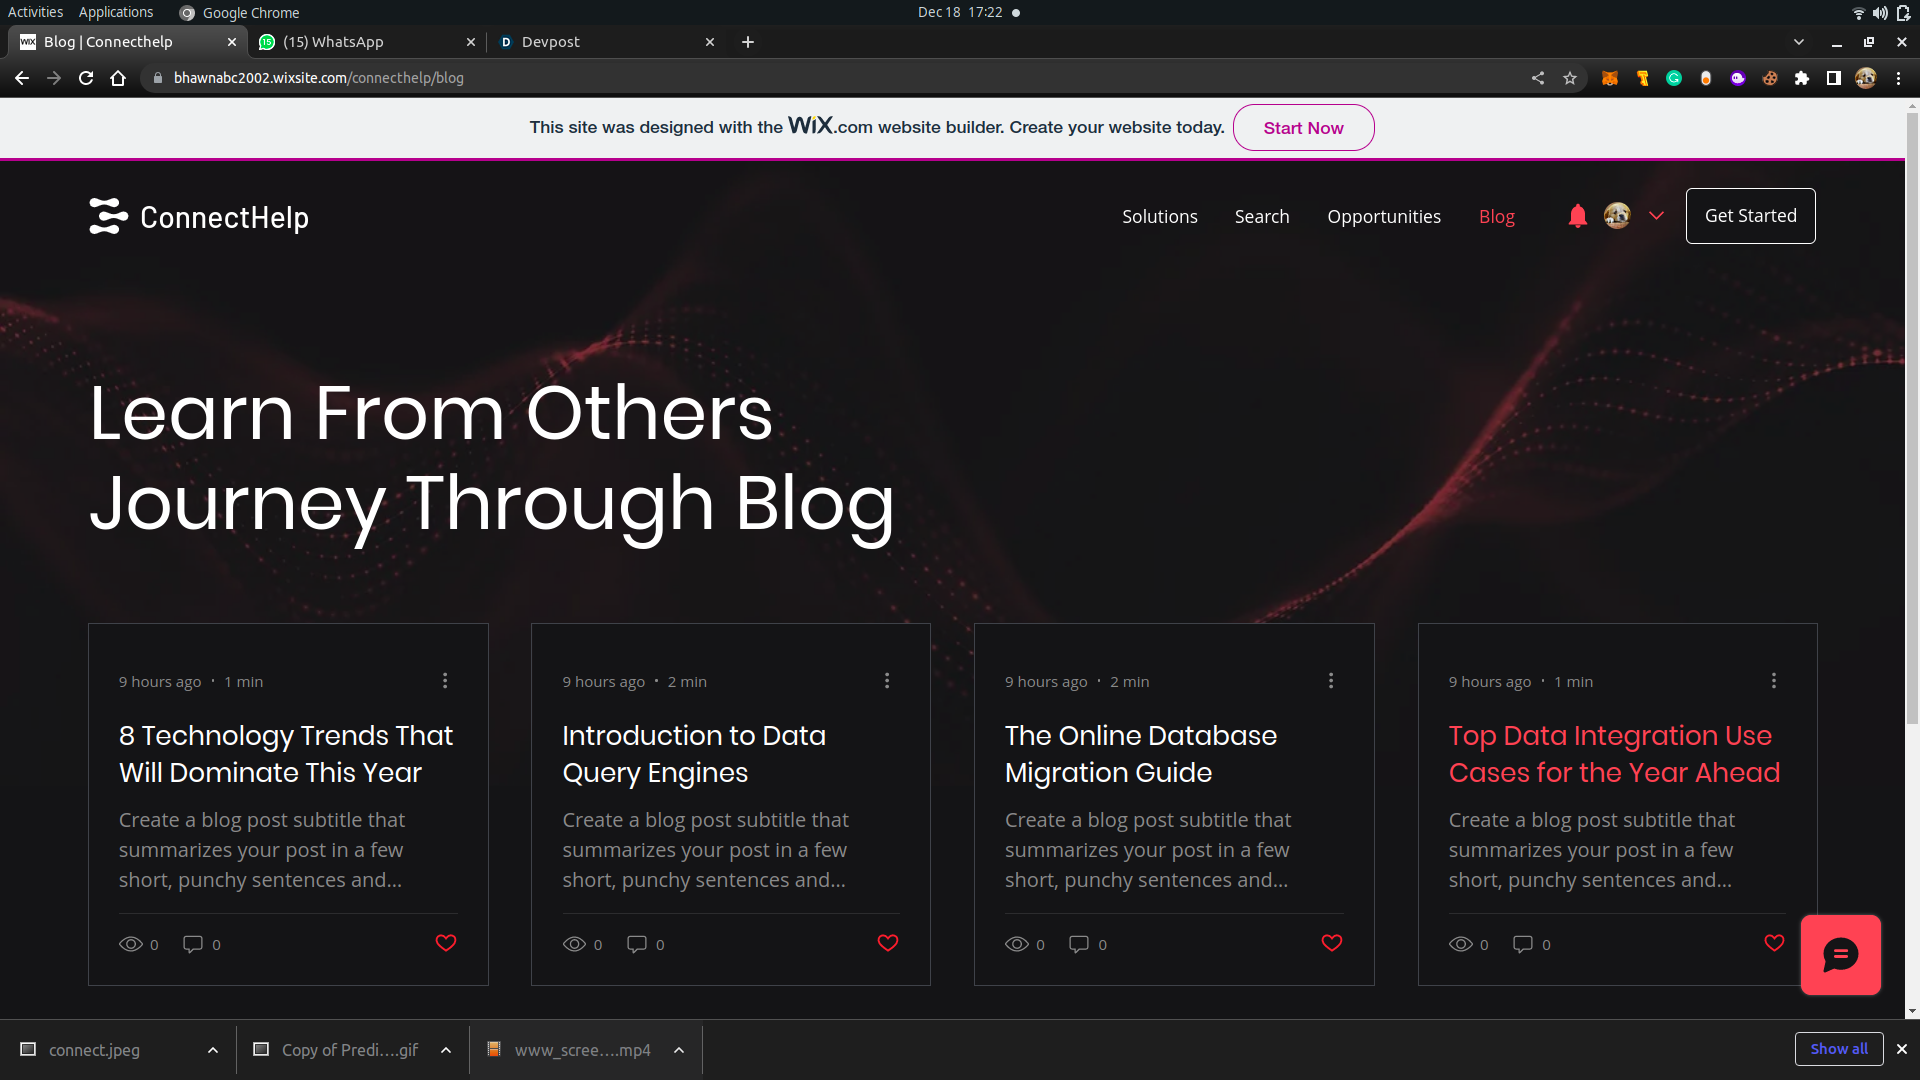Click the red notification bell icon

[x=1577, y=216]
